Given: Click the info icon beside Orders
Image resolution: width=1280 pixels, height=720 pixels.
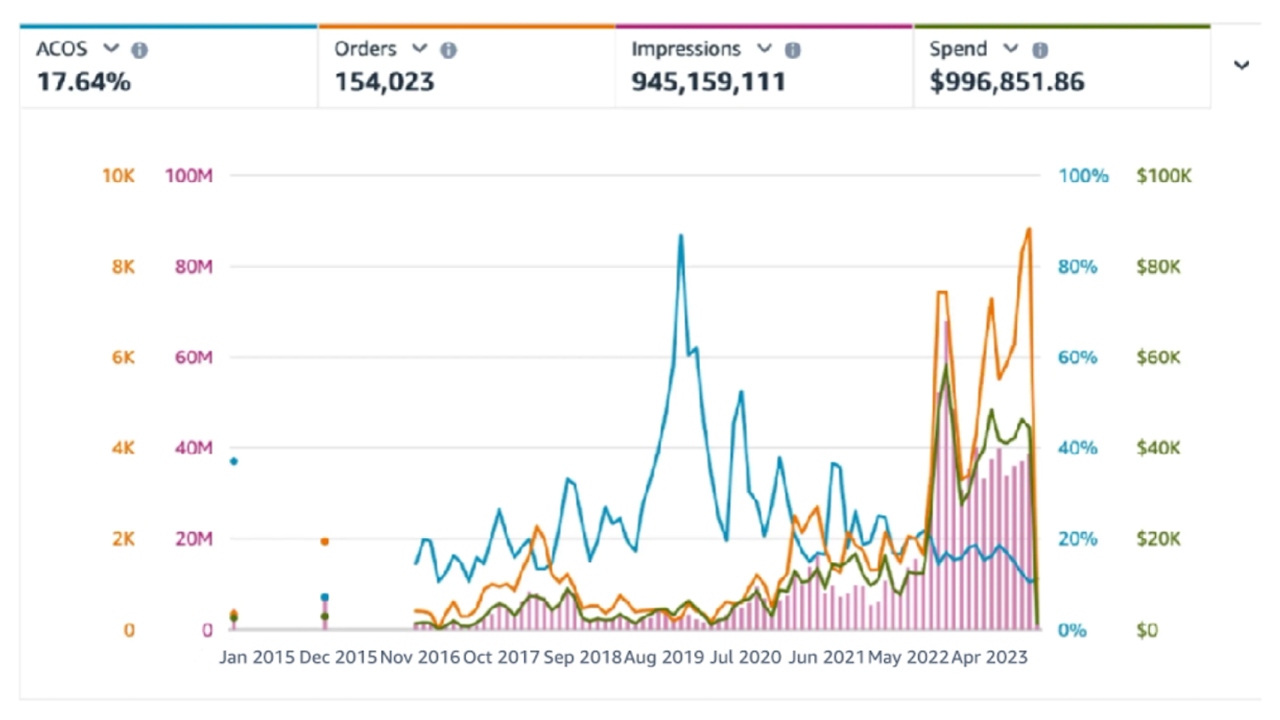Looking at the screenshot, I should click(x=449, y=48).
